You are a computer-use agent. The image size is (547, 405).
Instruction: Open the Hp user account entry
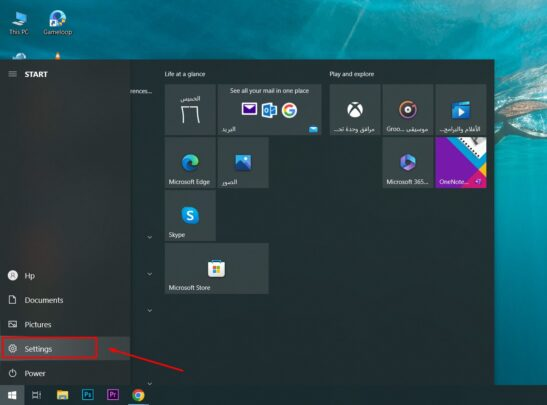65,276
